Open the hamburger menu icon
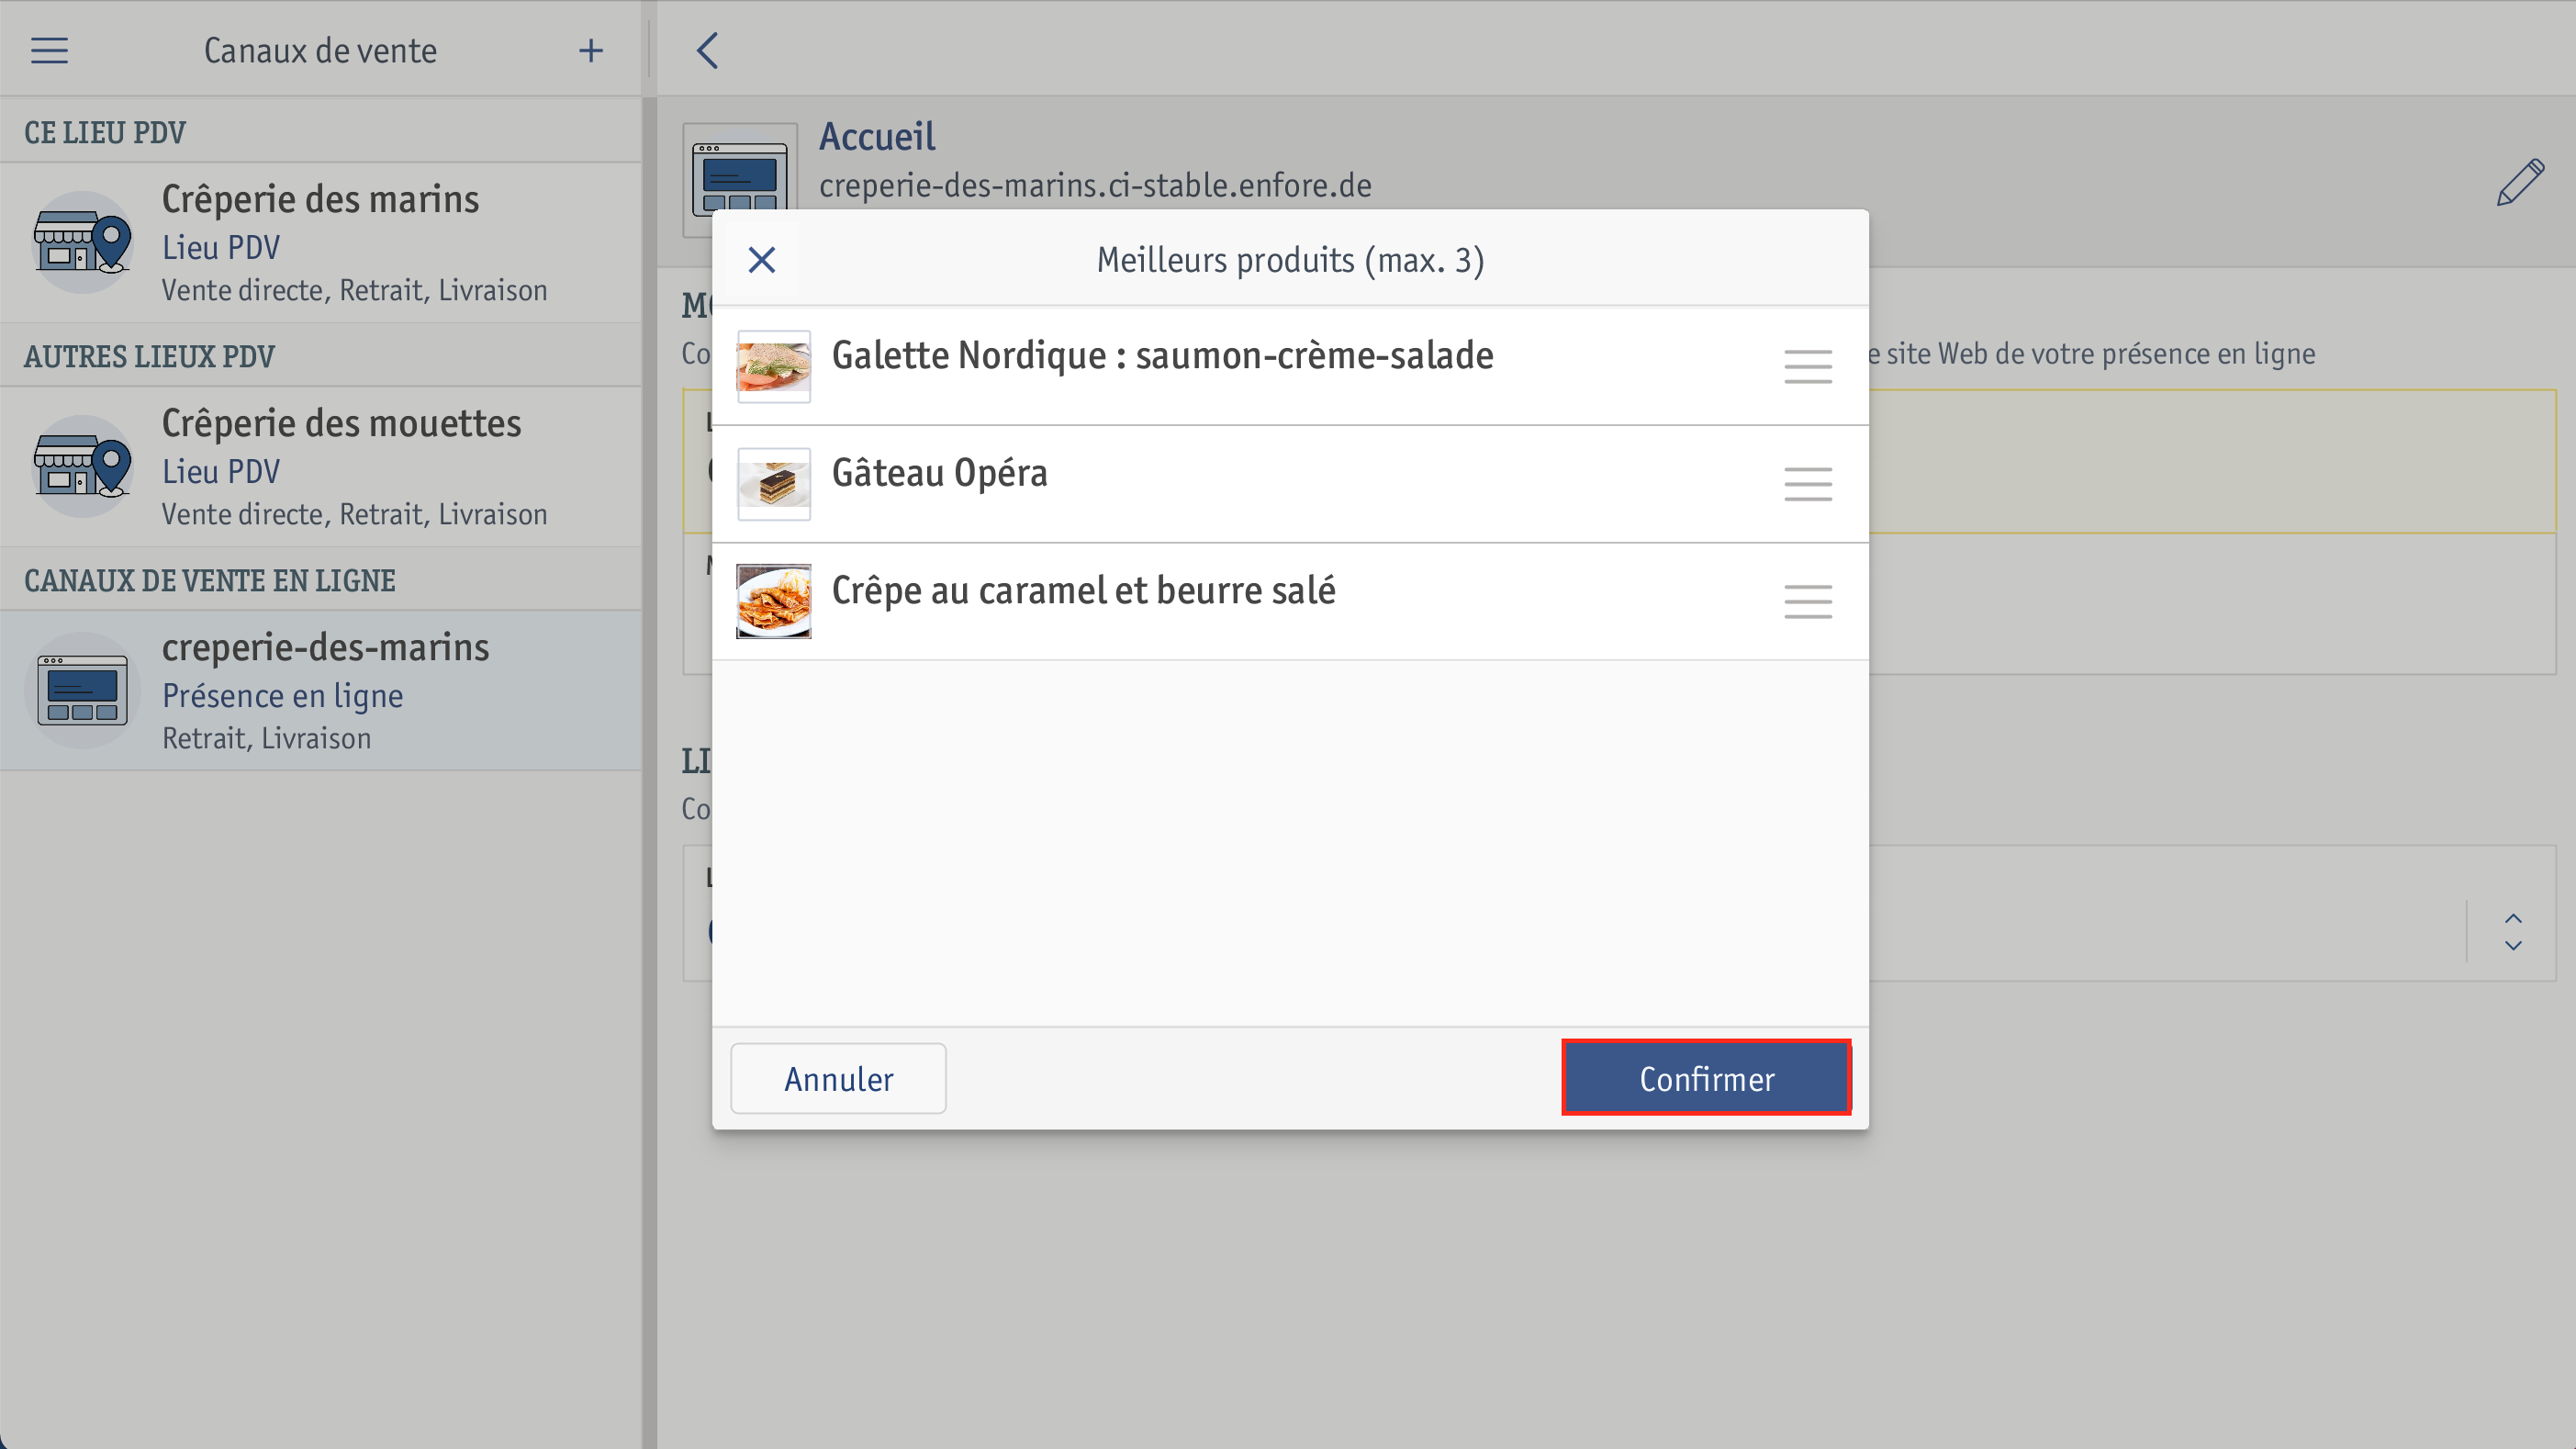The image size is (2576, 1449). coord(49,50)
